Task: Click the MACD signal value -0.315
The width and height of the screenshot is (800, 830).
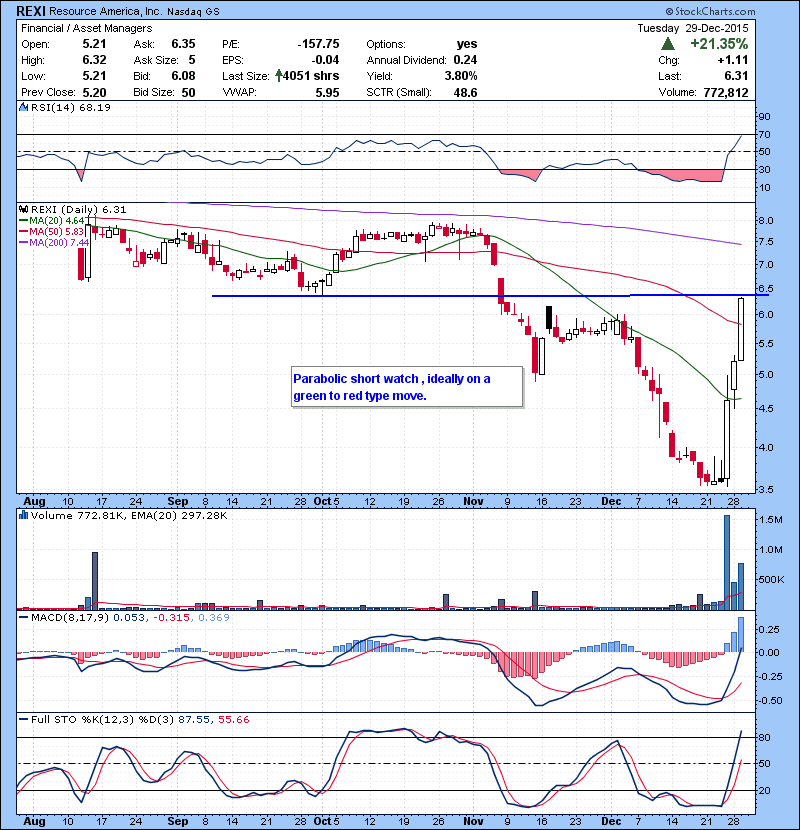Action: [172, 617]
